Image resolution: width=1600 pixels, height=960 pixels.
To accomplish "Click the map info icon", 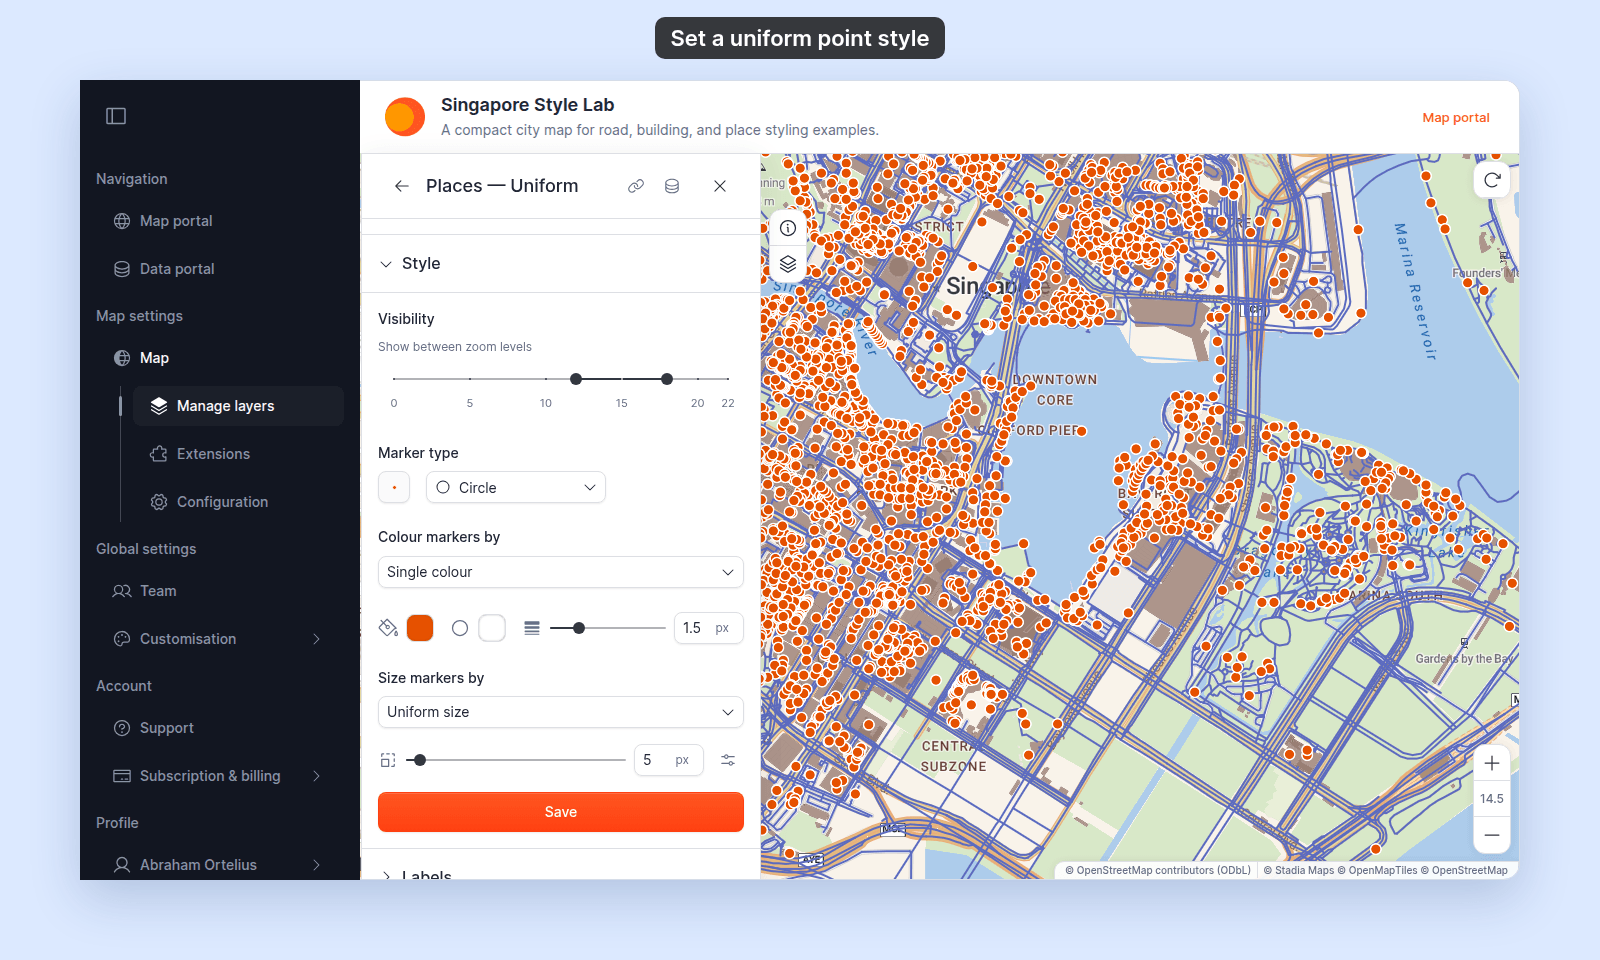I will (788, 228).
